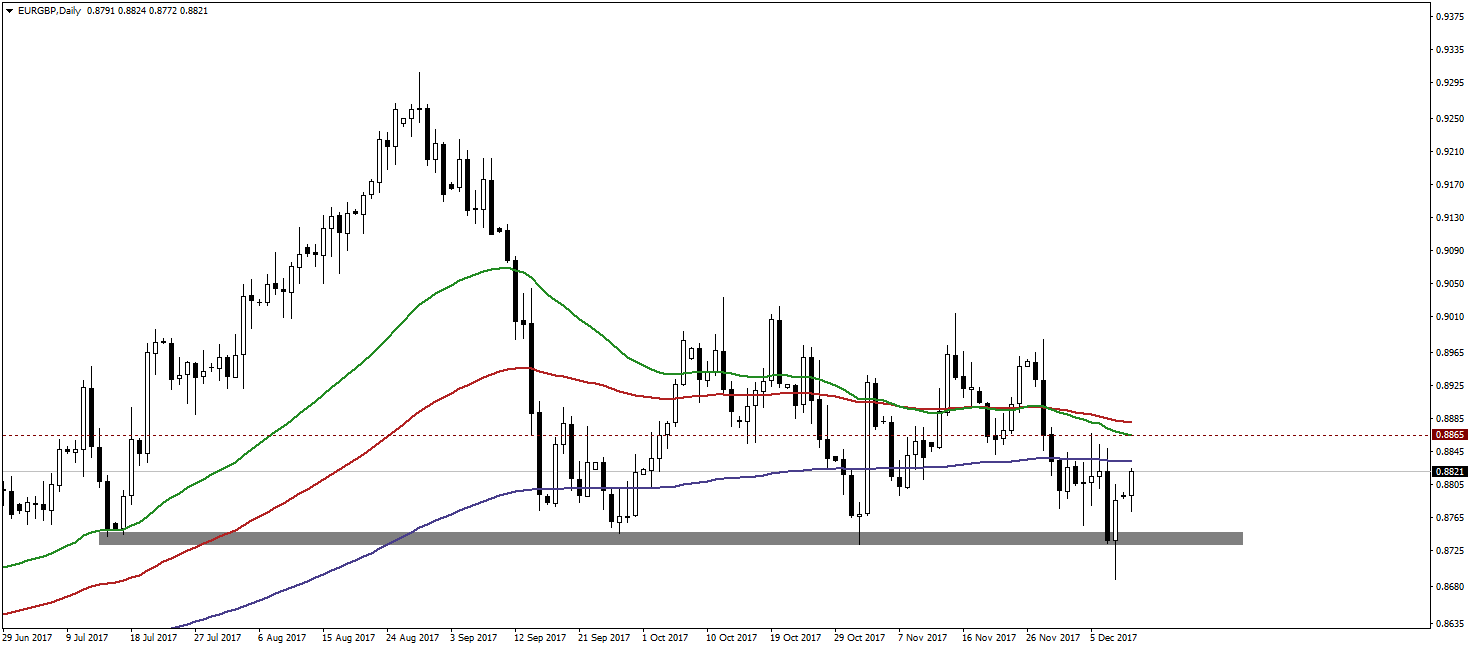Viewport: 1470px width, 649px height.
Task: Click the 24 Aug 2017 date label
Action: tap(412, 637)
